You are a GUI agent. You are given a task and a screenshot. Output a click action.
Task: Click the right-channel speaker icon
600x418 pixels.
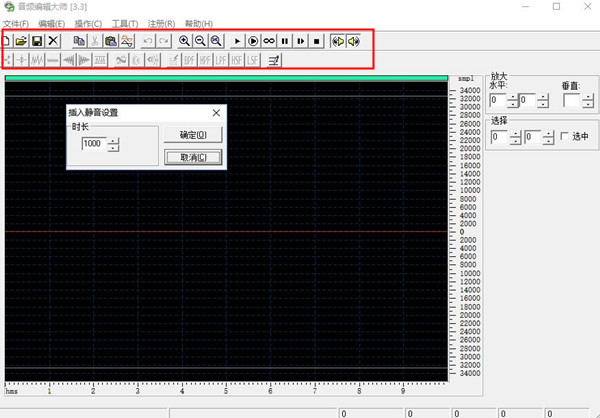pos(354,41)
